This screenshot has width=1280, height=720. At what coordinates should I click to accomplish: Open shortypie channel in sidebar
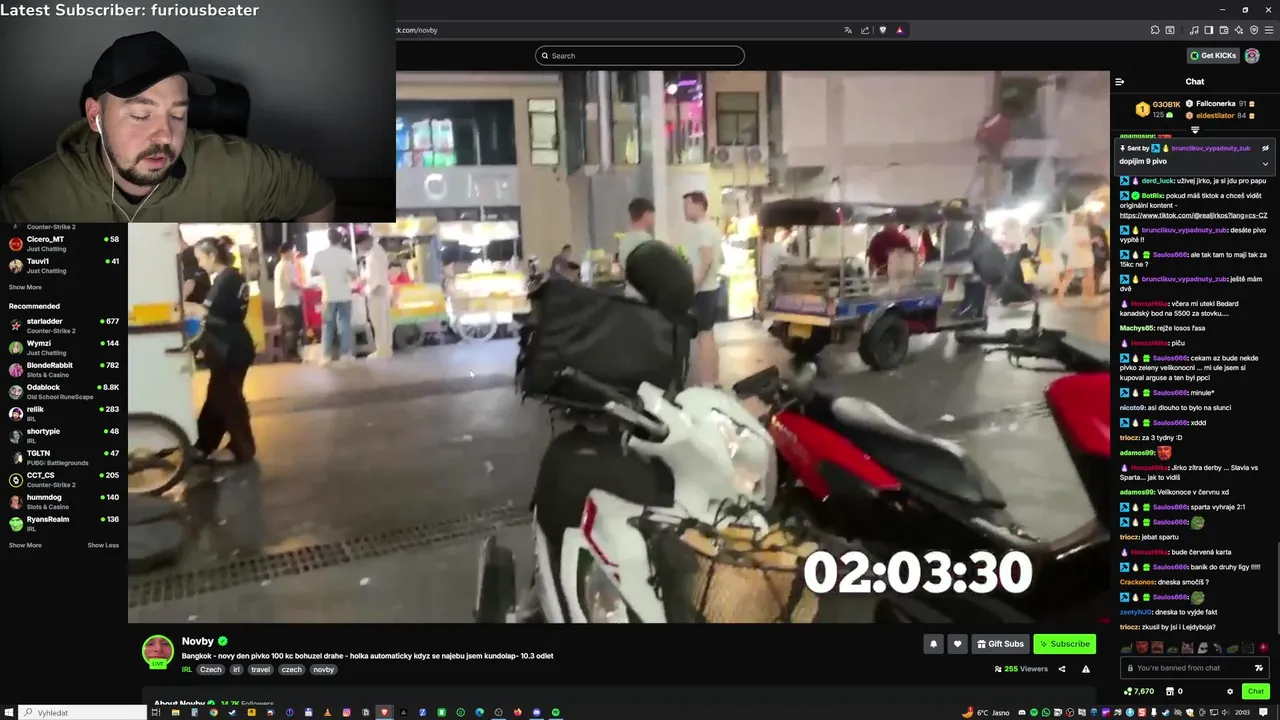pyautogui.click(x=64, y=435)
